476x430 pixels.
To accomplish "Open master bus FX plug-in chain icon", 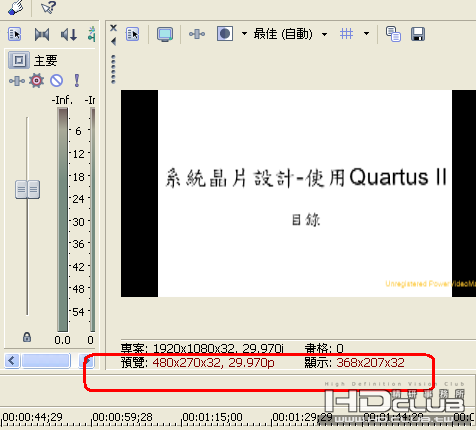I will tap(17, 81).
